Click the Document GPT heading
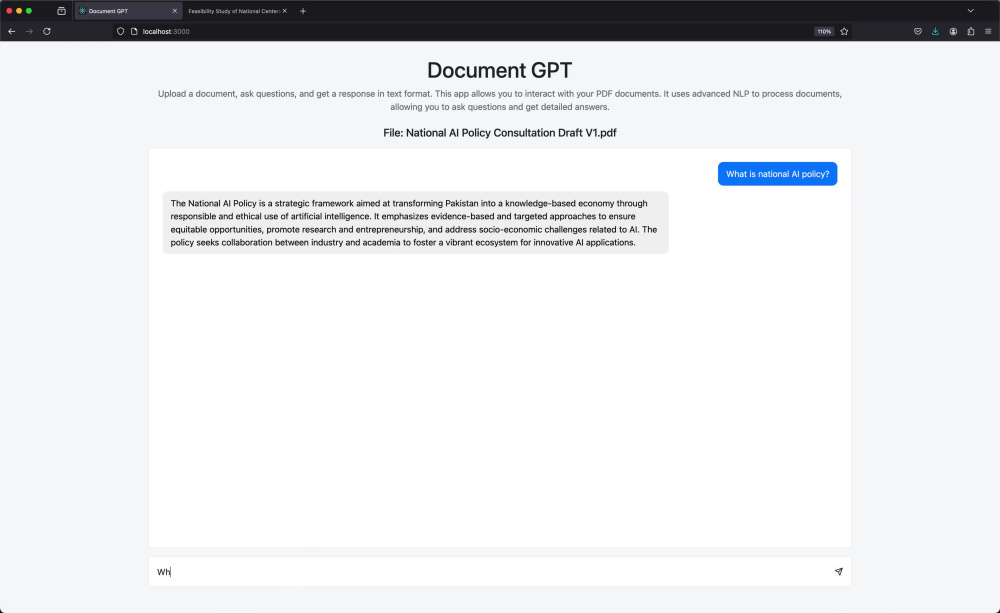The height and width of the screenshot is (613, 1000). [x=499, y=70]
